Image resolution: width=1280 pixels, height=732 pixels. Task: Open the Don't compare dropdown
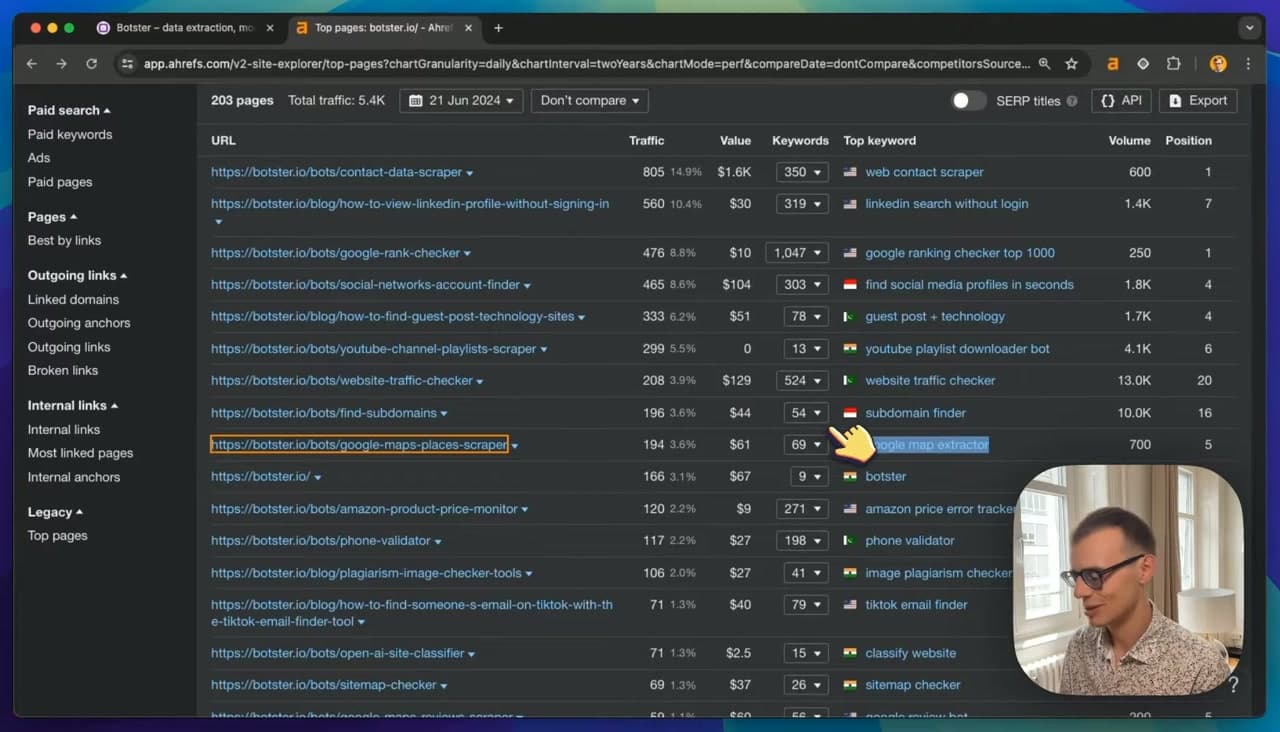tap(589, 100)
